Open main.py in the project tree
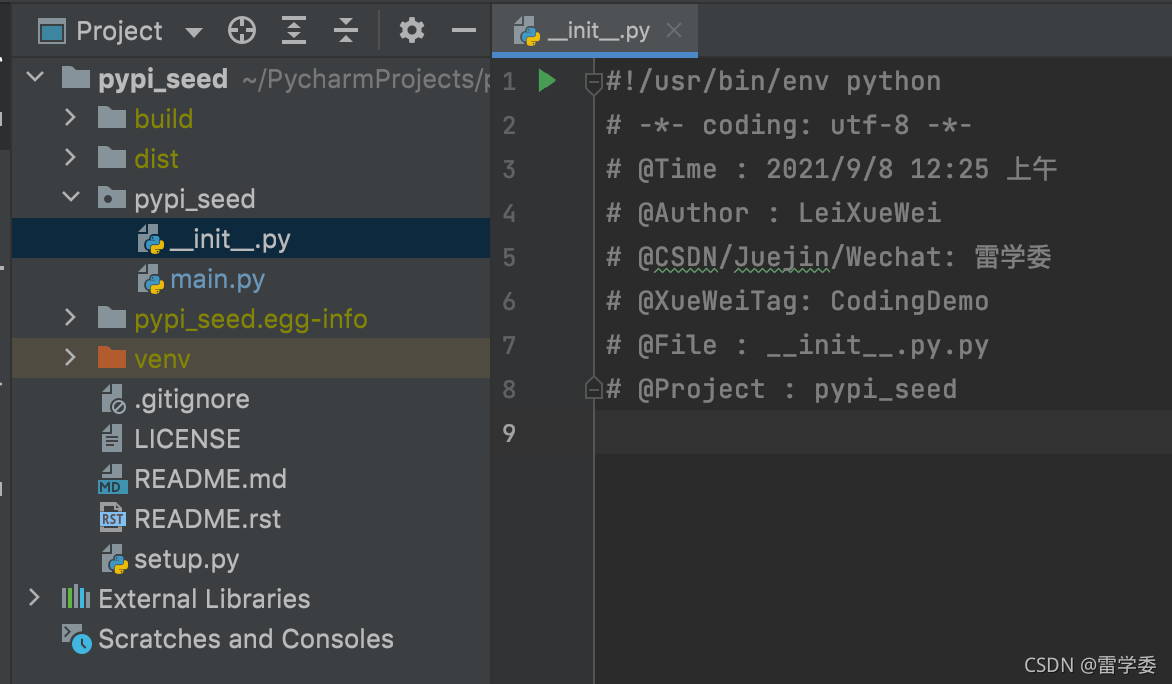Viewport: 1172px width, 684px height. pos(218,280)
